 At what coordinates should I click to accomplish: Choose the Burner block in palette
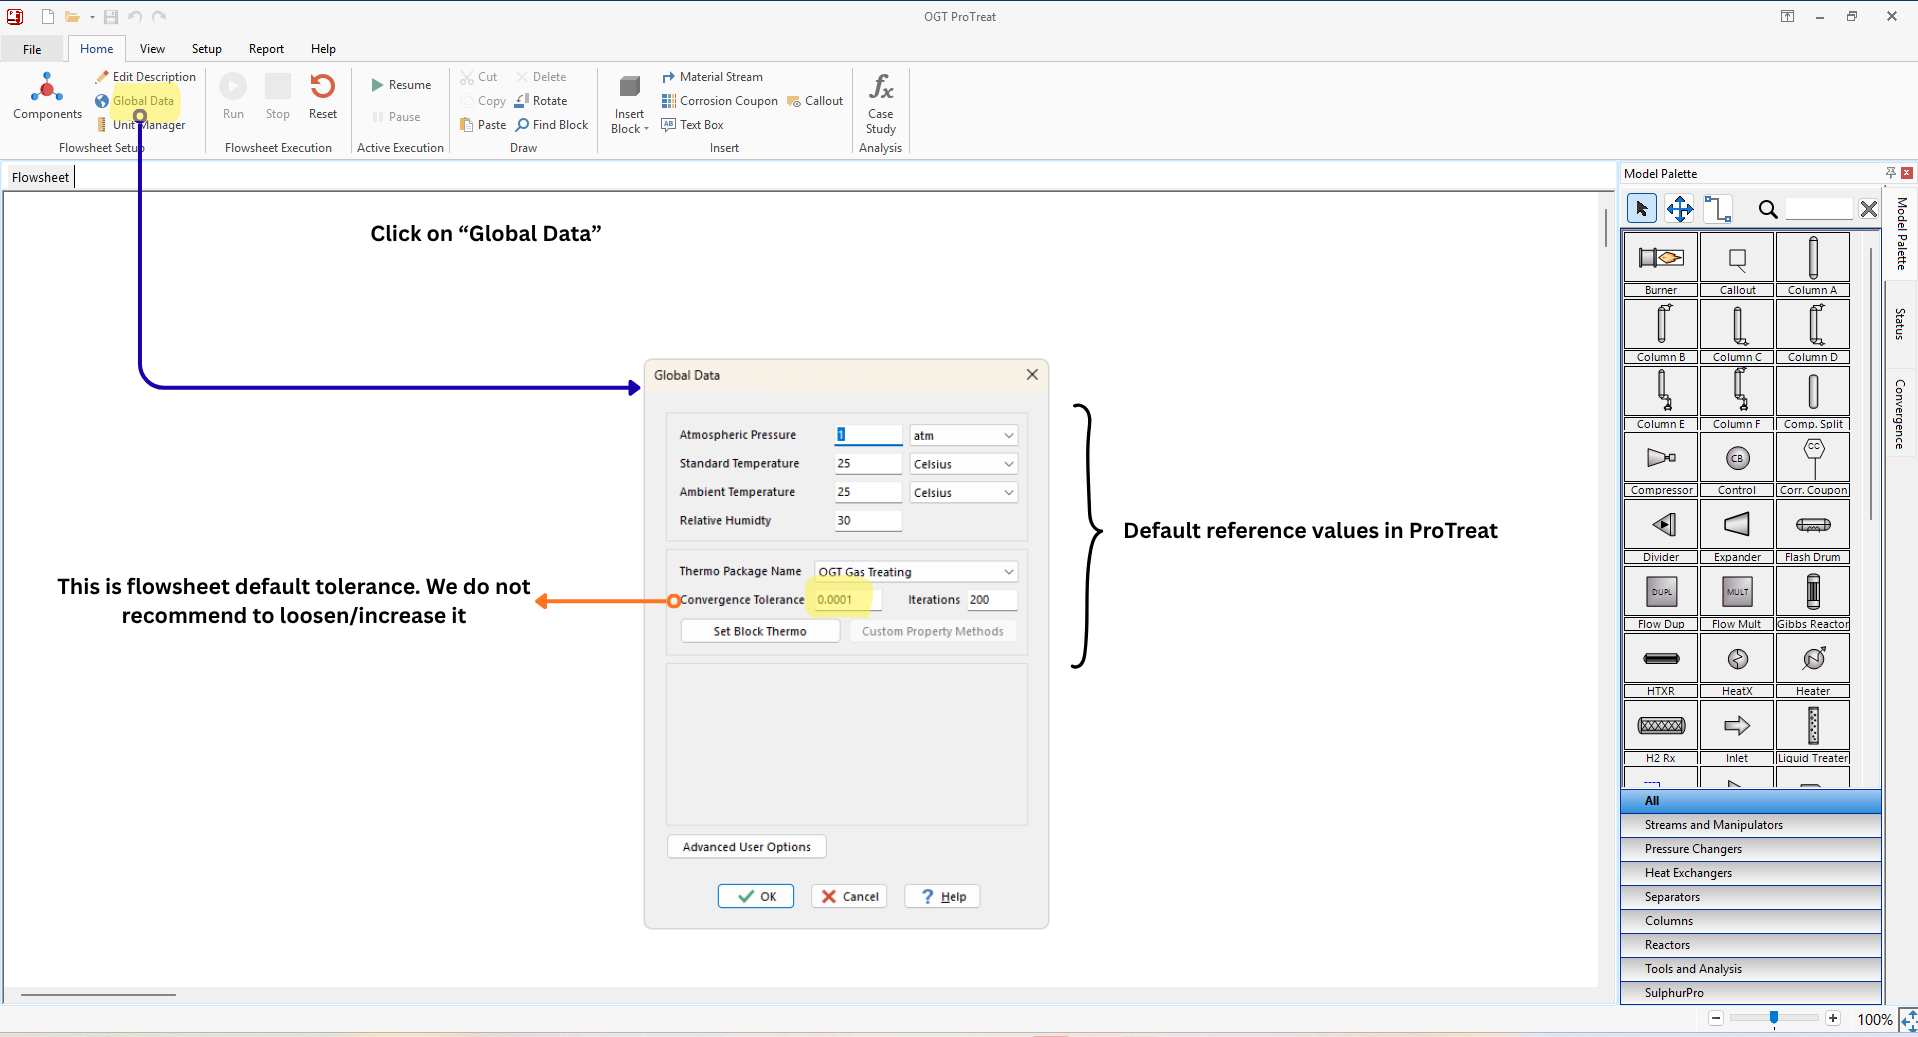point(1660,264)
